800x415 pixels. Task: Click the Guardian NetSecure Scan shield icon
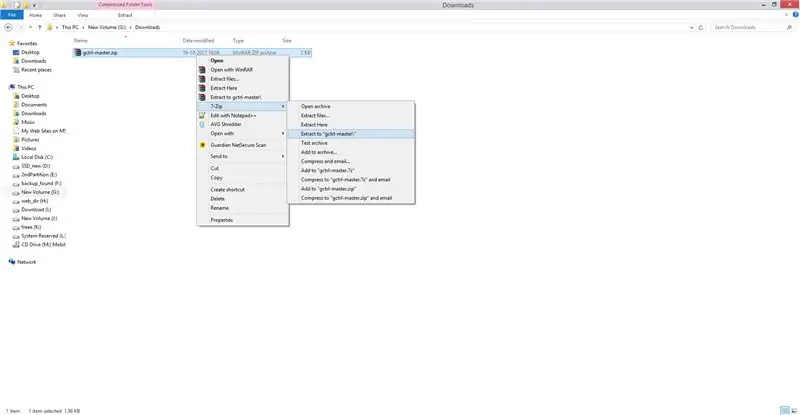pyautogui.click(x=202, y=145)
